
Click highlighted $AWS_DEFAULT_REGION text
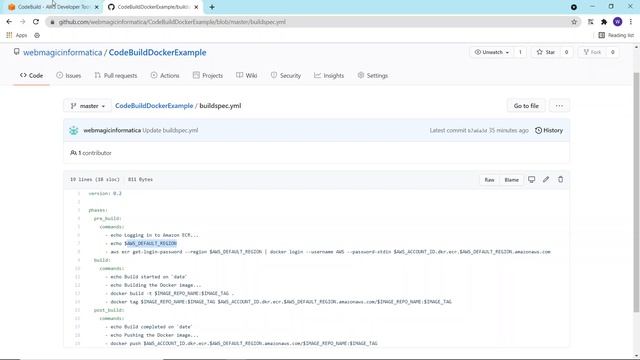(x=151, y=243)
